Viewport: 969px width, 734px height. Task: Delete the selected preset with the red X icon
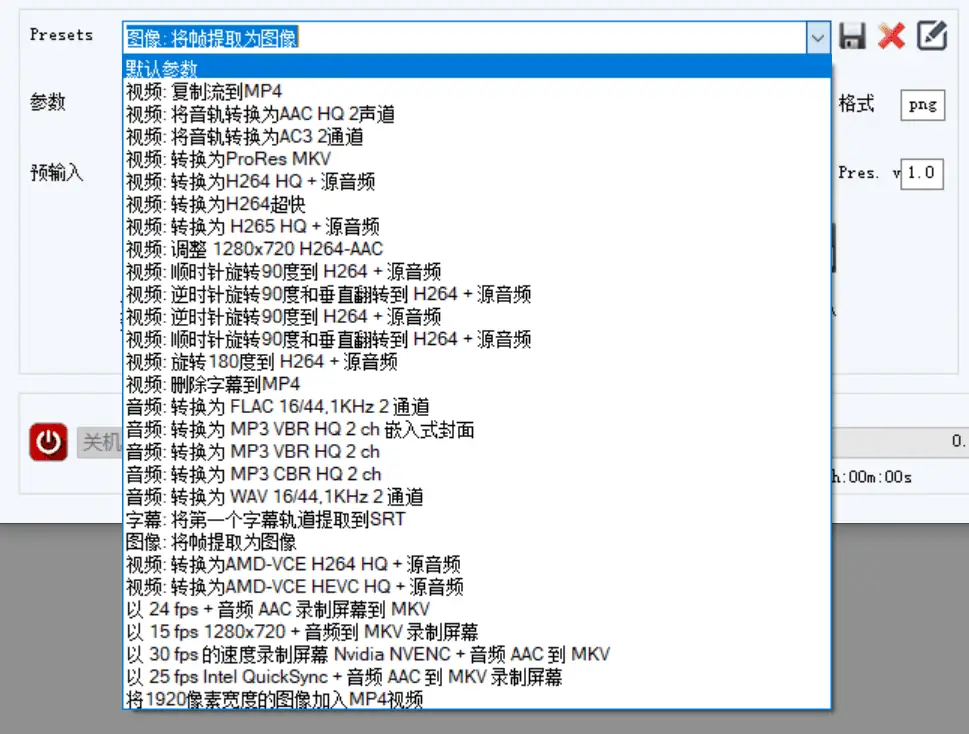pos(892,36)
